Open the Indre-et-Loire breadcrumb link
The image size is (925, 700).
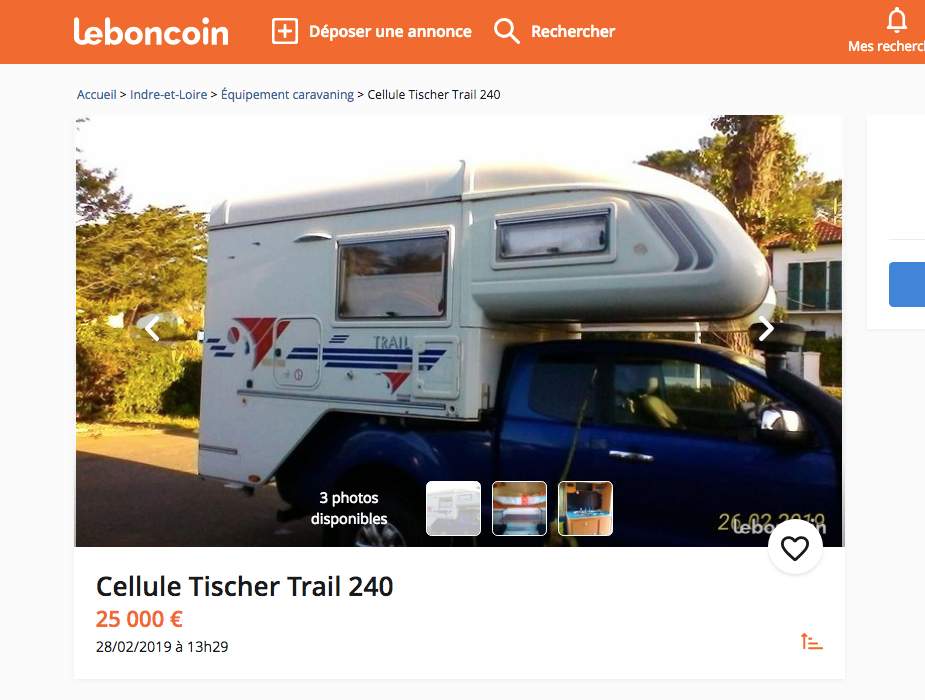[x=169, y=94]
